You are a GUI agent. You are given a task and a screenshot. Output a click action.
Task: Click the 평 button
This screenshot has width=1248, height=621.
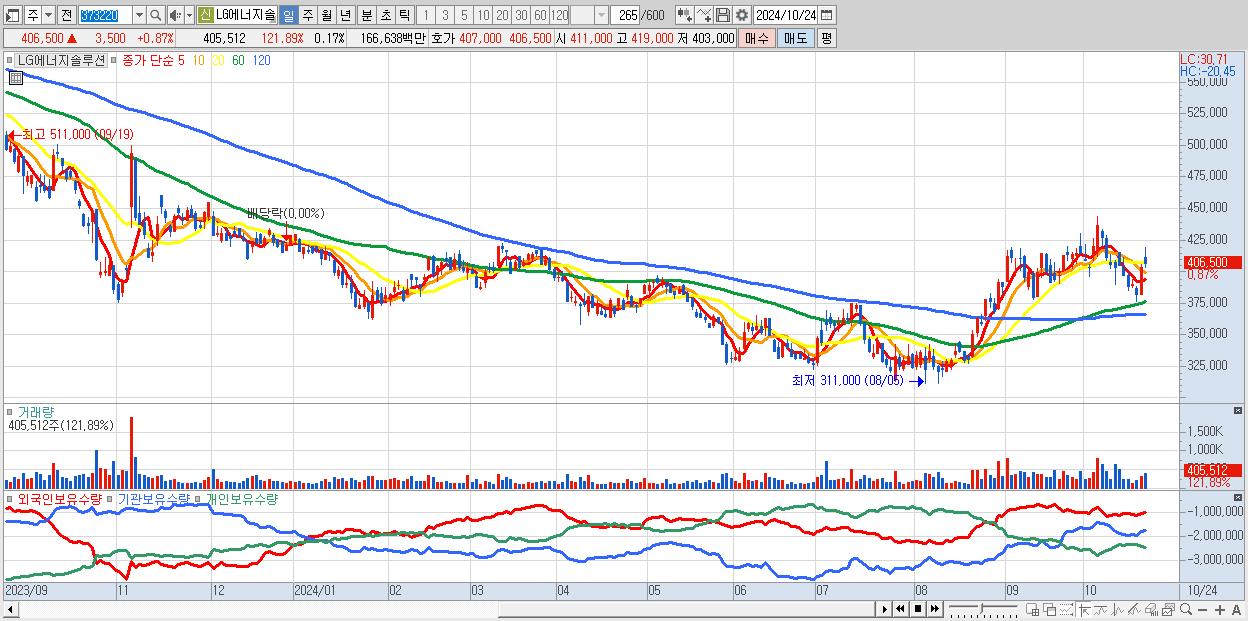pyautogui.click(x=826, y=38)
